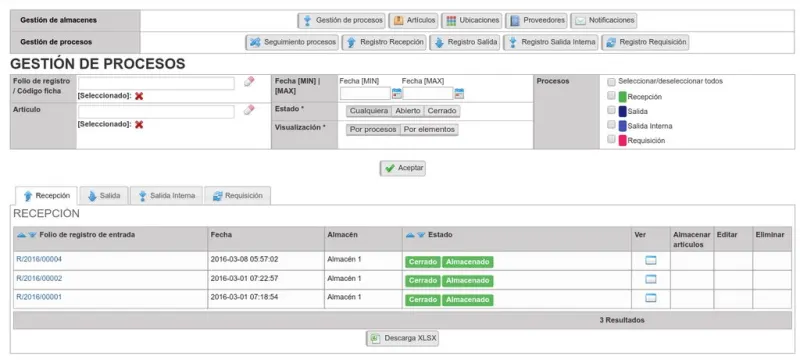This screenshot has height=363, width=800.
Task: Click Almacenado badge in R/2016/00002 row
Action: [467, 281]
